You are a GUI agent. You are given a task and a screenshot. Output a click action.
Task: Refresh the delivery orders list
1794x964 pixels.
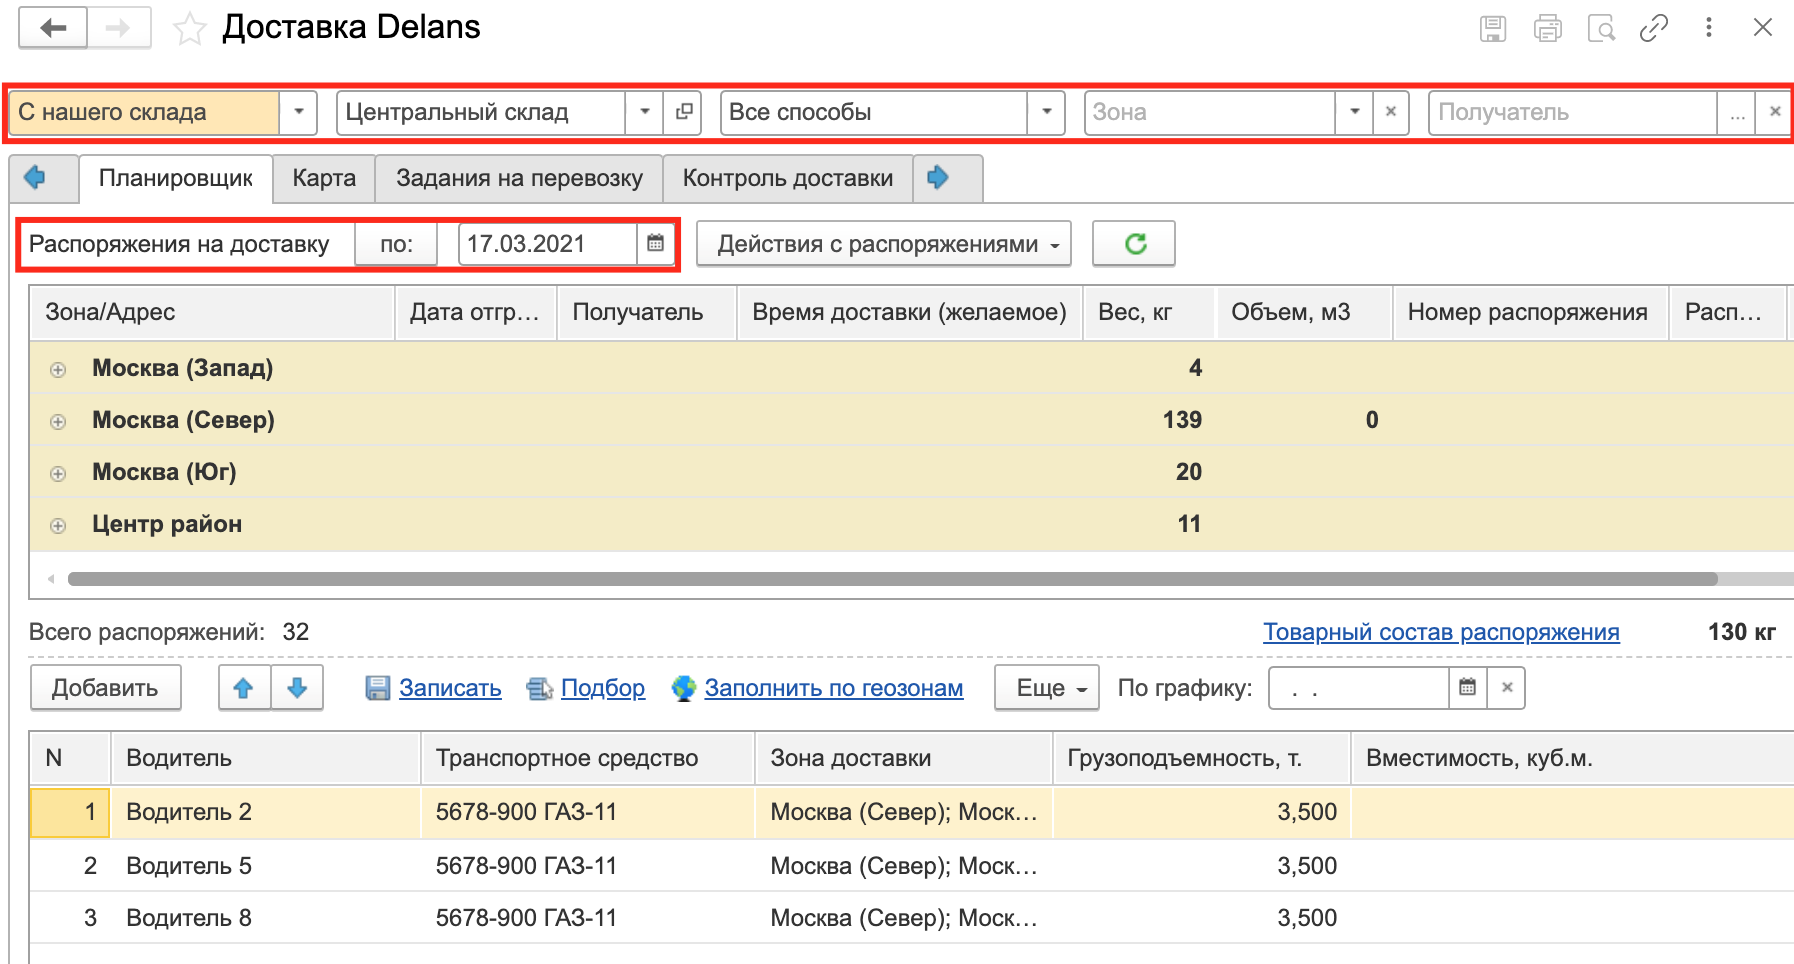point(1134,244)
